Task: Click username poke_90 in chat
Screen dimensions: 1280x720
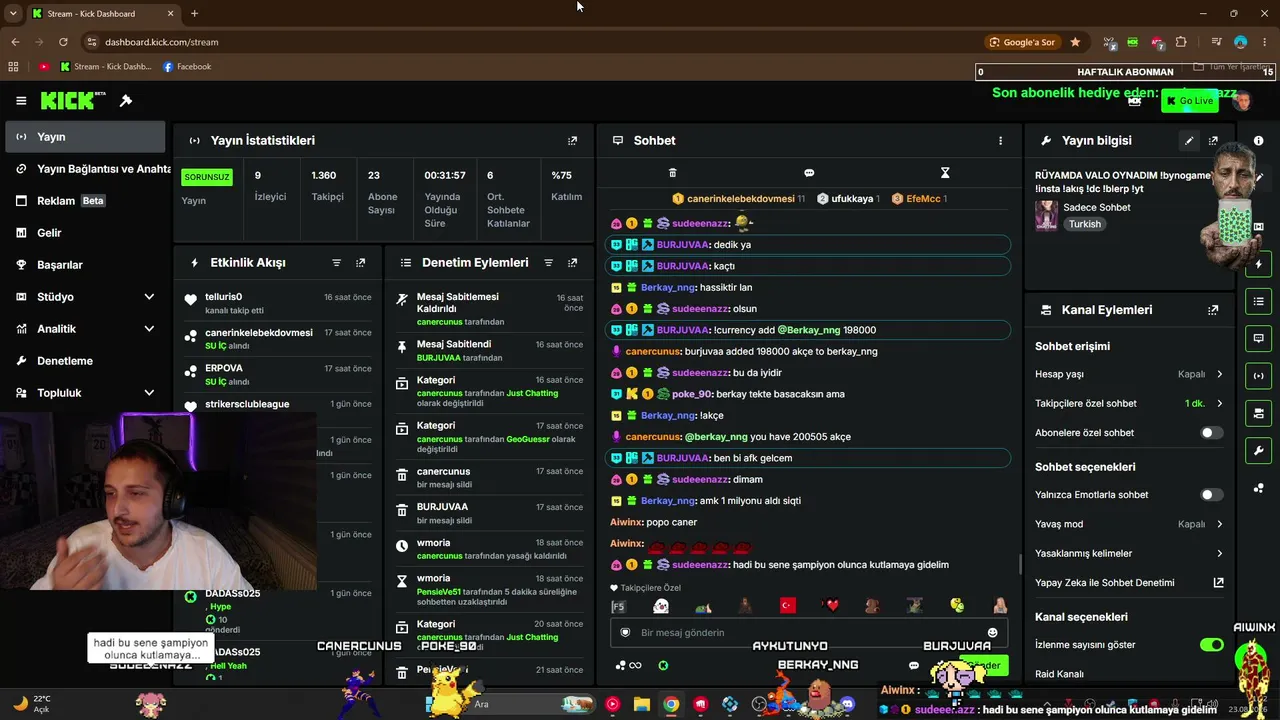Action: (x=691, y=394)
